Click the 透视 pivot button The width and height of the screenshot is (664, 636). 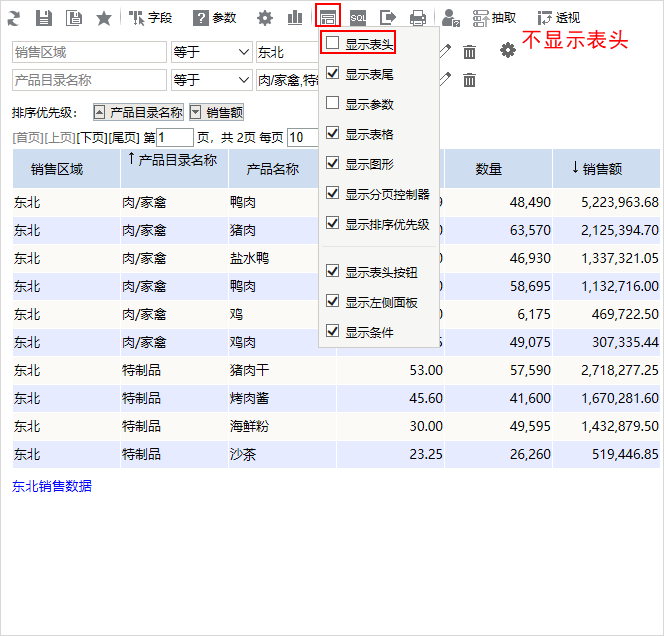(559, 18)
